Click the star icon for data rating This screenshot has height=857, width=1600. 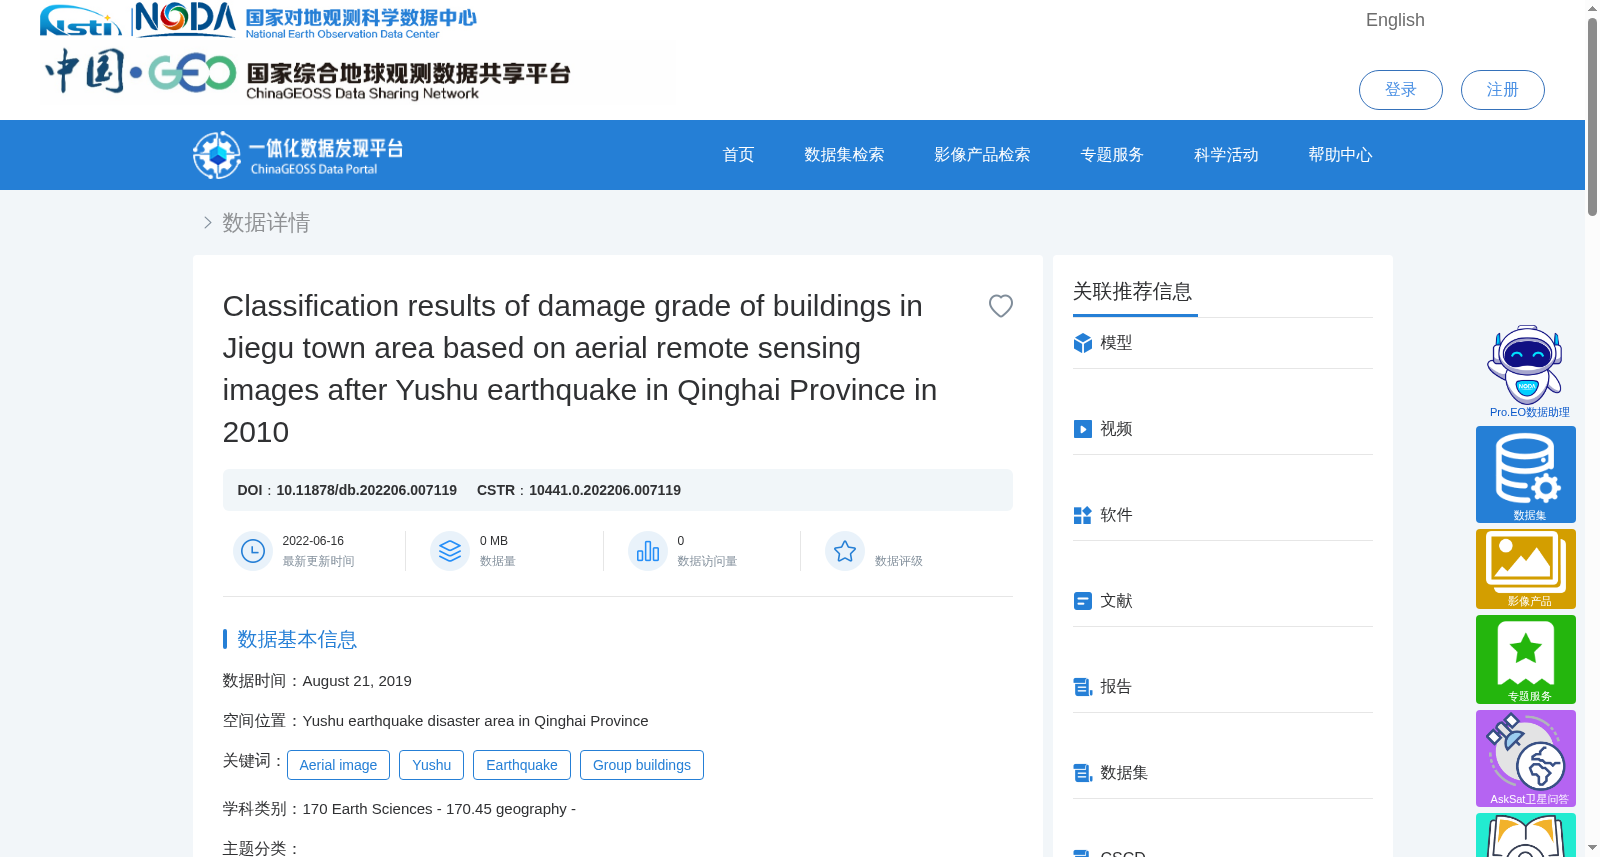pyautogui.click(x=845, y=551)
